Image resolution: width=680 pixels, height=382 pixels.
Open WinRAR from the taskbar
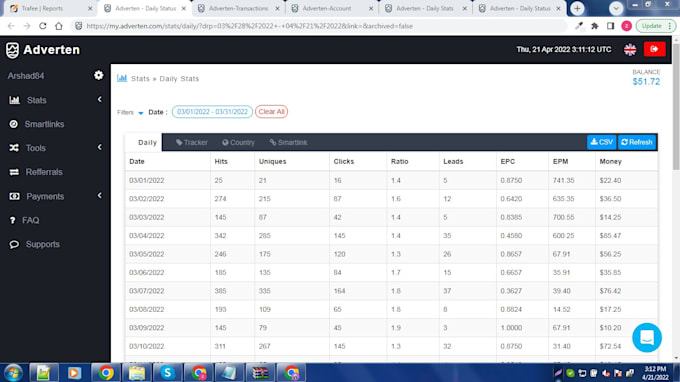click(x=260, y=373)
